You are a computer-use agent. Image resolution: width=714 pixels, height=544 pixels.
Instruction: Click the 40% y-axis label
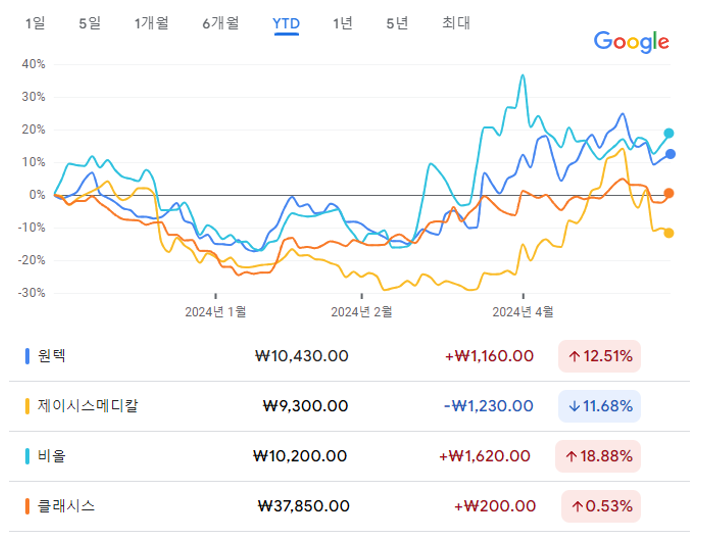click(33, 64)
